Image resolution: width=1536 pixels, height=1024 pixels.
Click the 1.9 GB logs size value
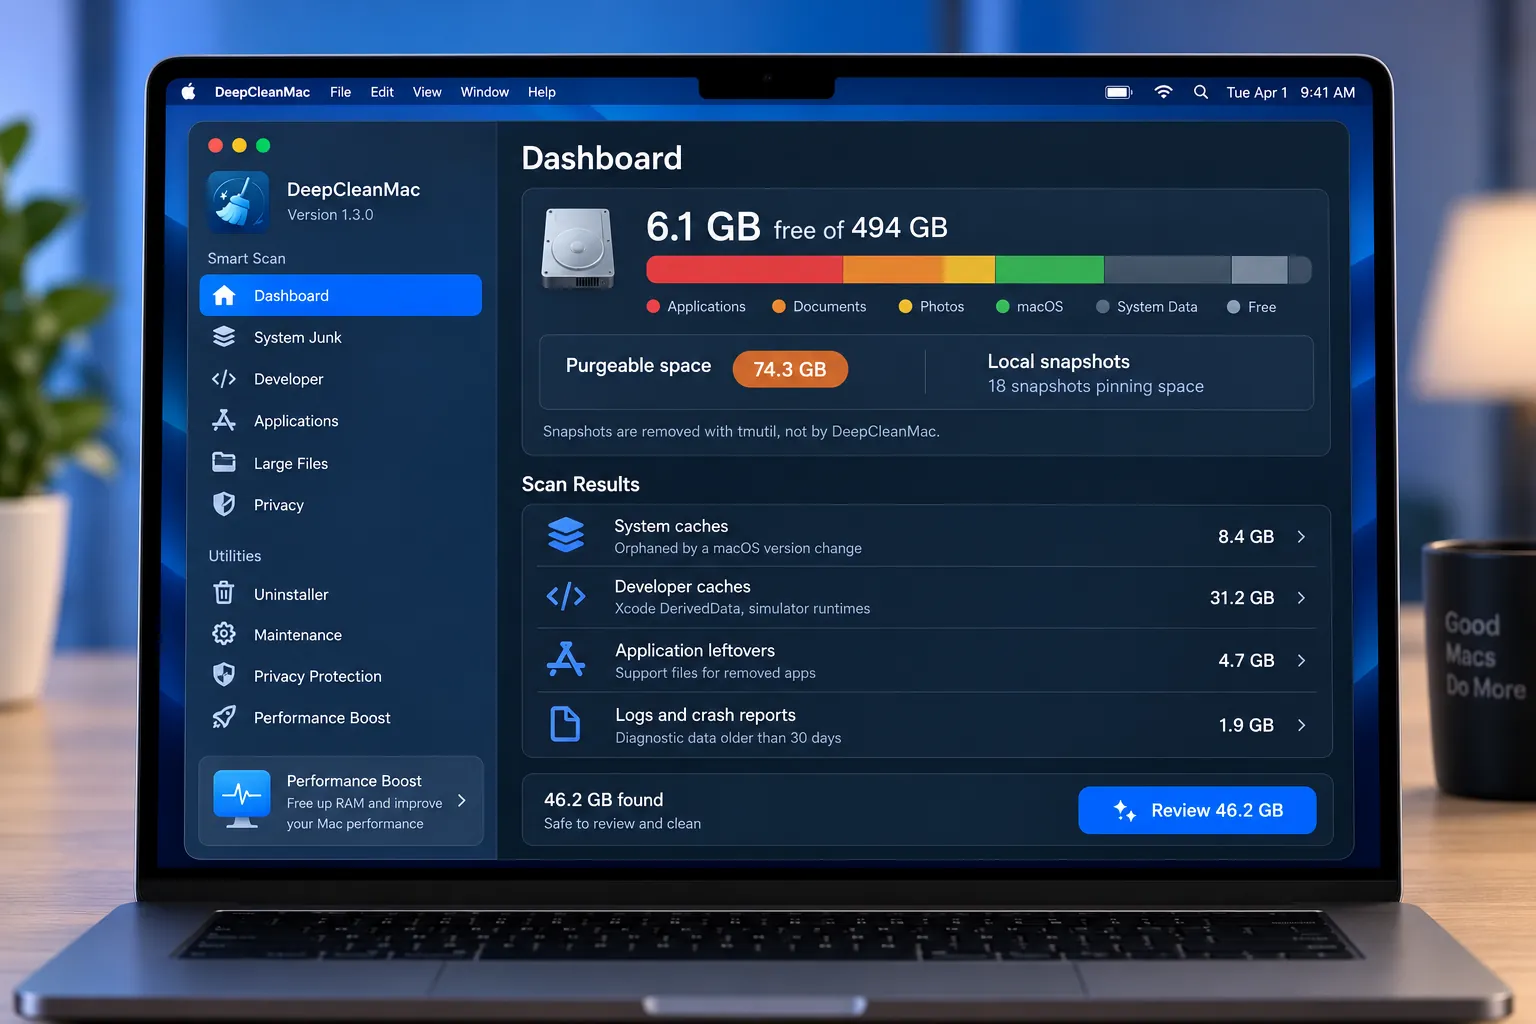click(1246, 725)
